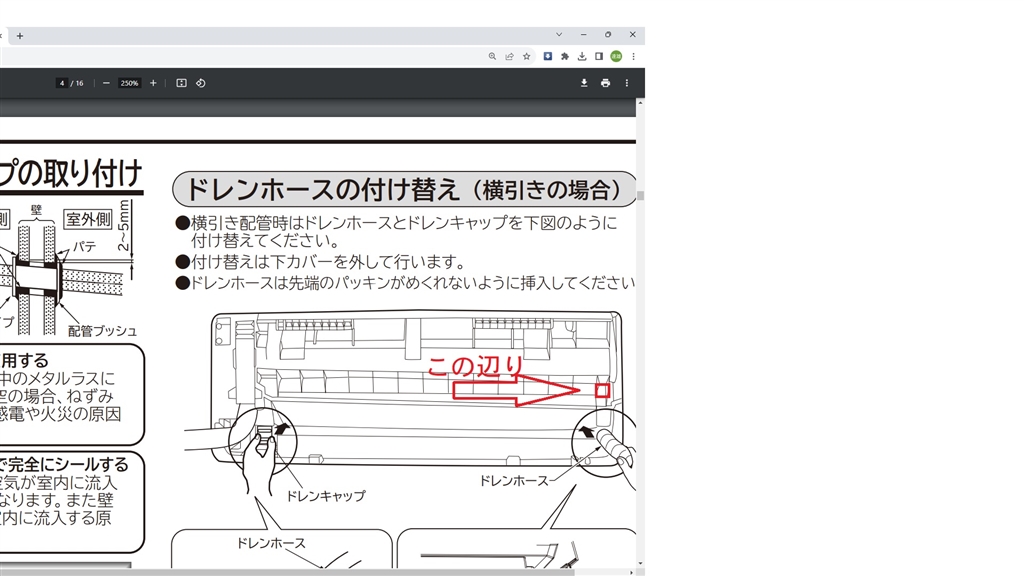Download the PDF from viewer toolbar
This screenshot has width=1024, height=576.
click(x=584, y=83)
